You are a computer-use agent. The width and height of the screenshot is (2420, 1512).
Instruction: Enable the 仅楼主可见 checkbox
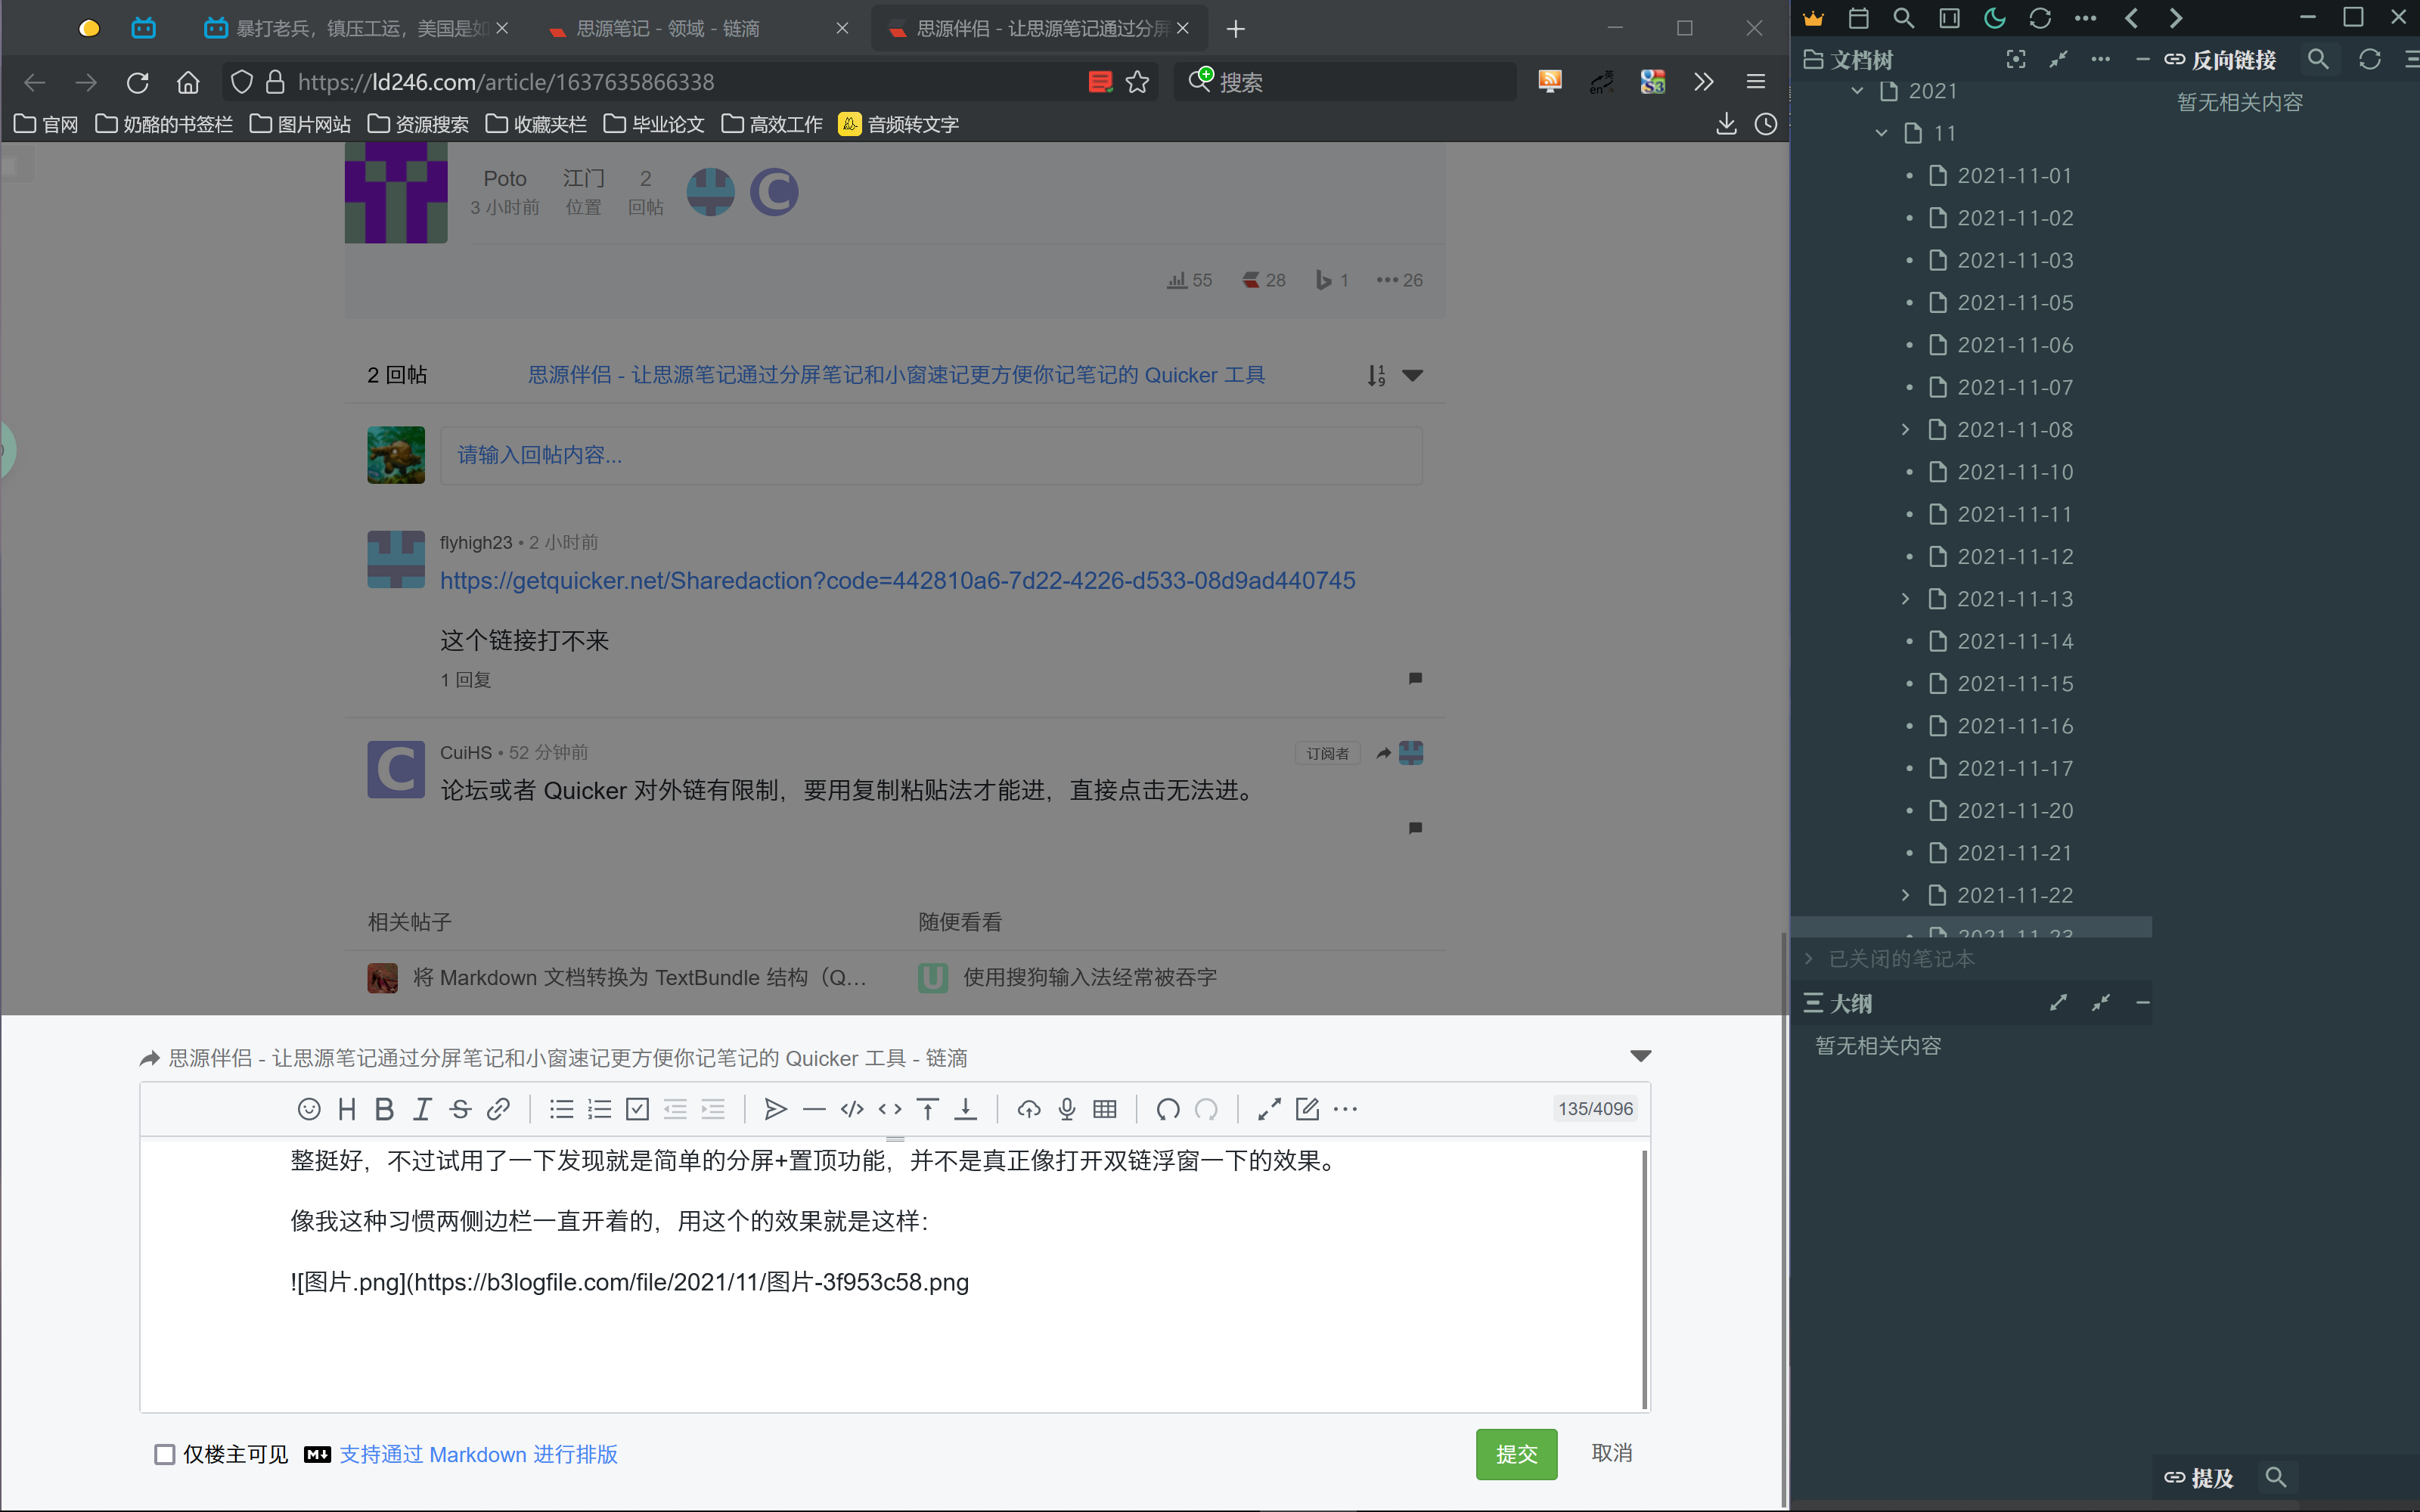165,1454
